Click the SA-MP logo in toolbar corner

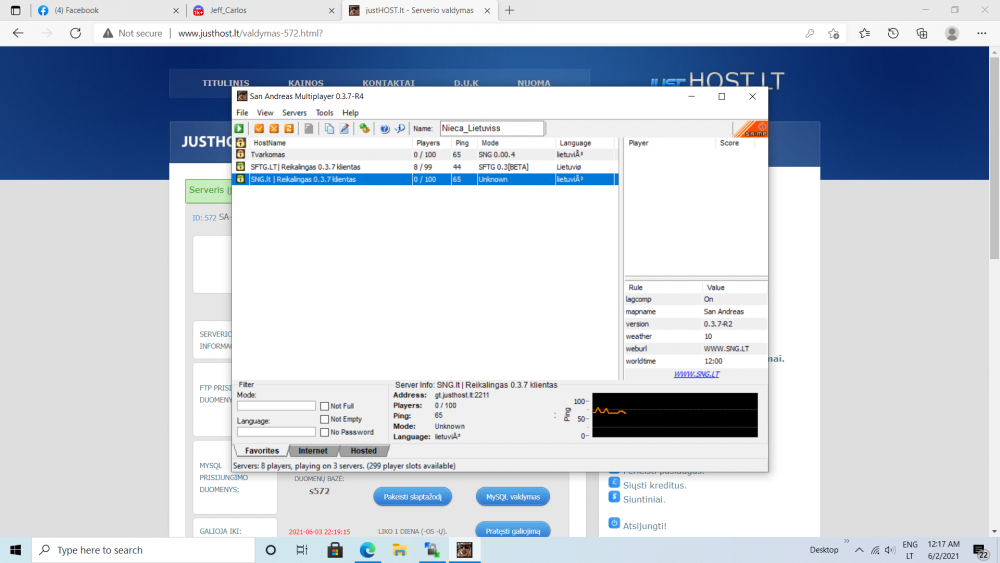[751, 129]
